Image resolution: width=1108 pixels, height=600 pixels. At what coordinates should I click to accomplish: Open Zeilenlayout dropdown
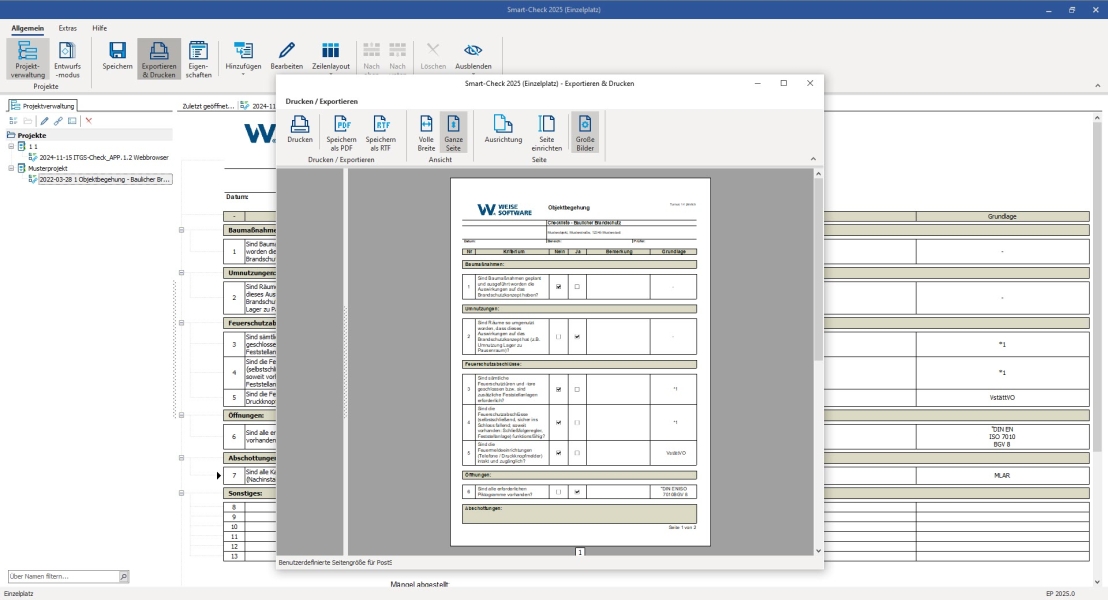click(x=331, y=59)
